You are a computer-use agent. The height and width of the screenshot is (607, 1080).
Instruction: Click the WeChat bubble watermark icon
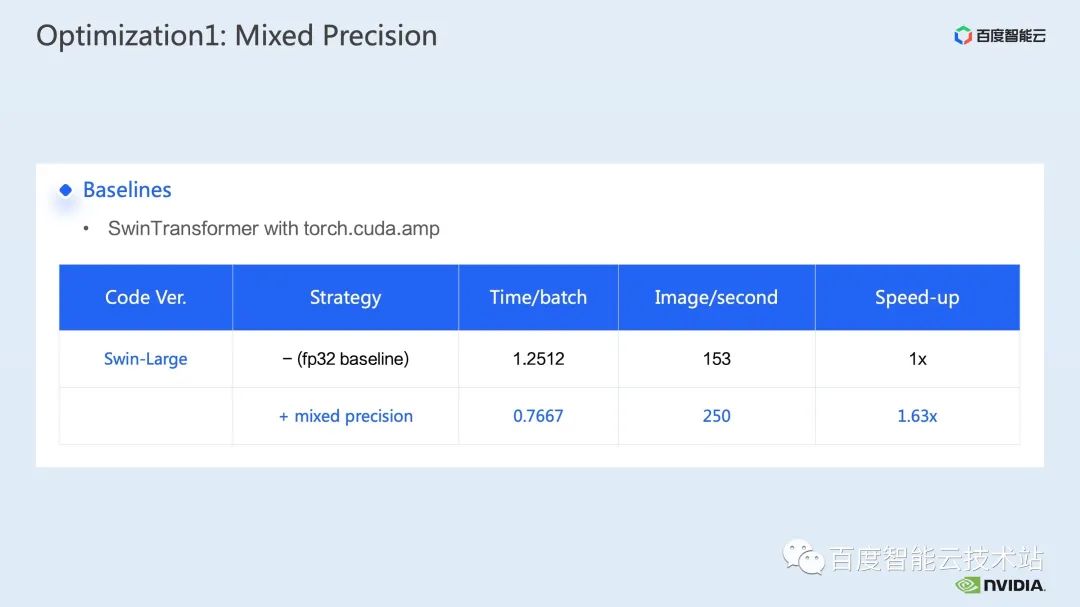[803, 557]
